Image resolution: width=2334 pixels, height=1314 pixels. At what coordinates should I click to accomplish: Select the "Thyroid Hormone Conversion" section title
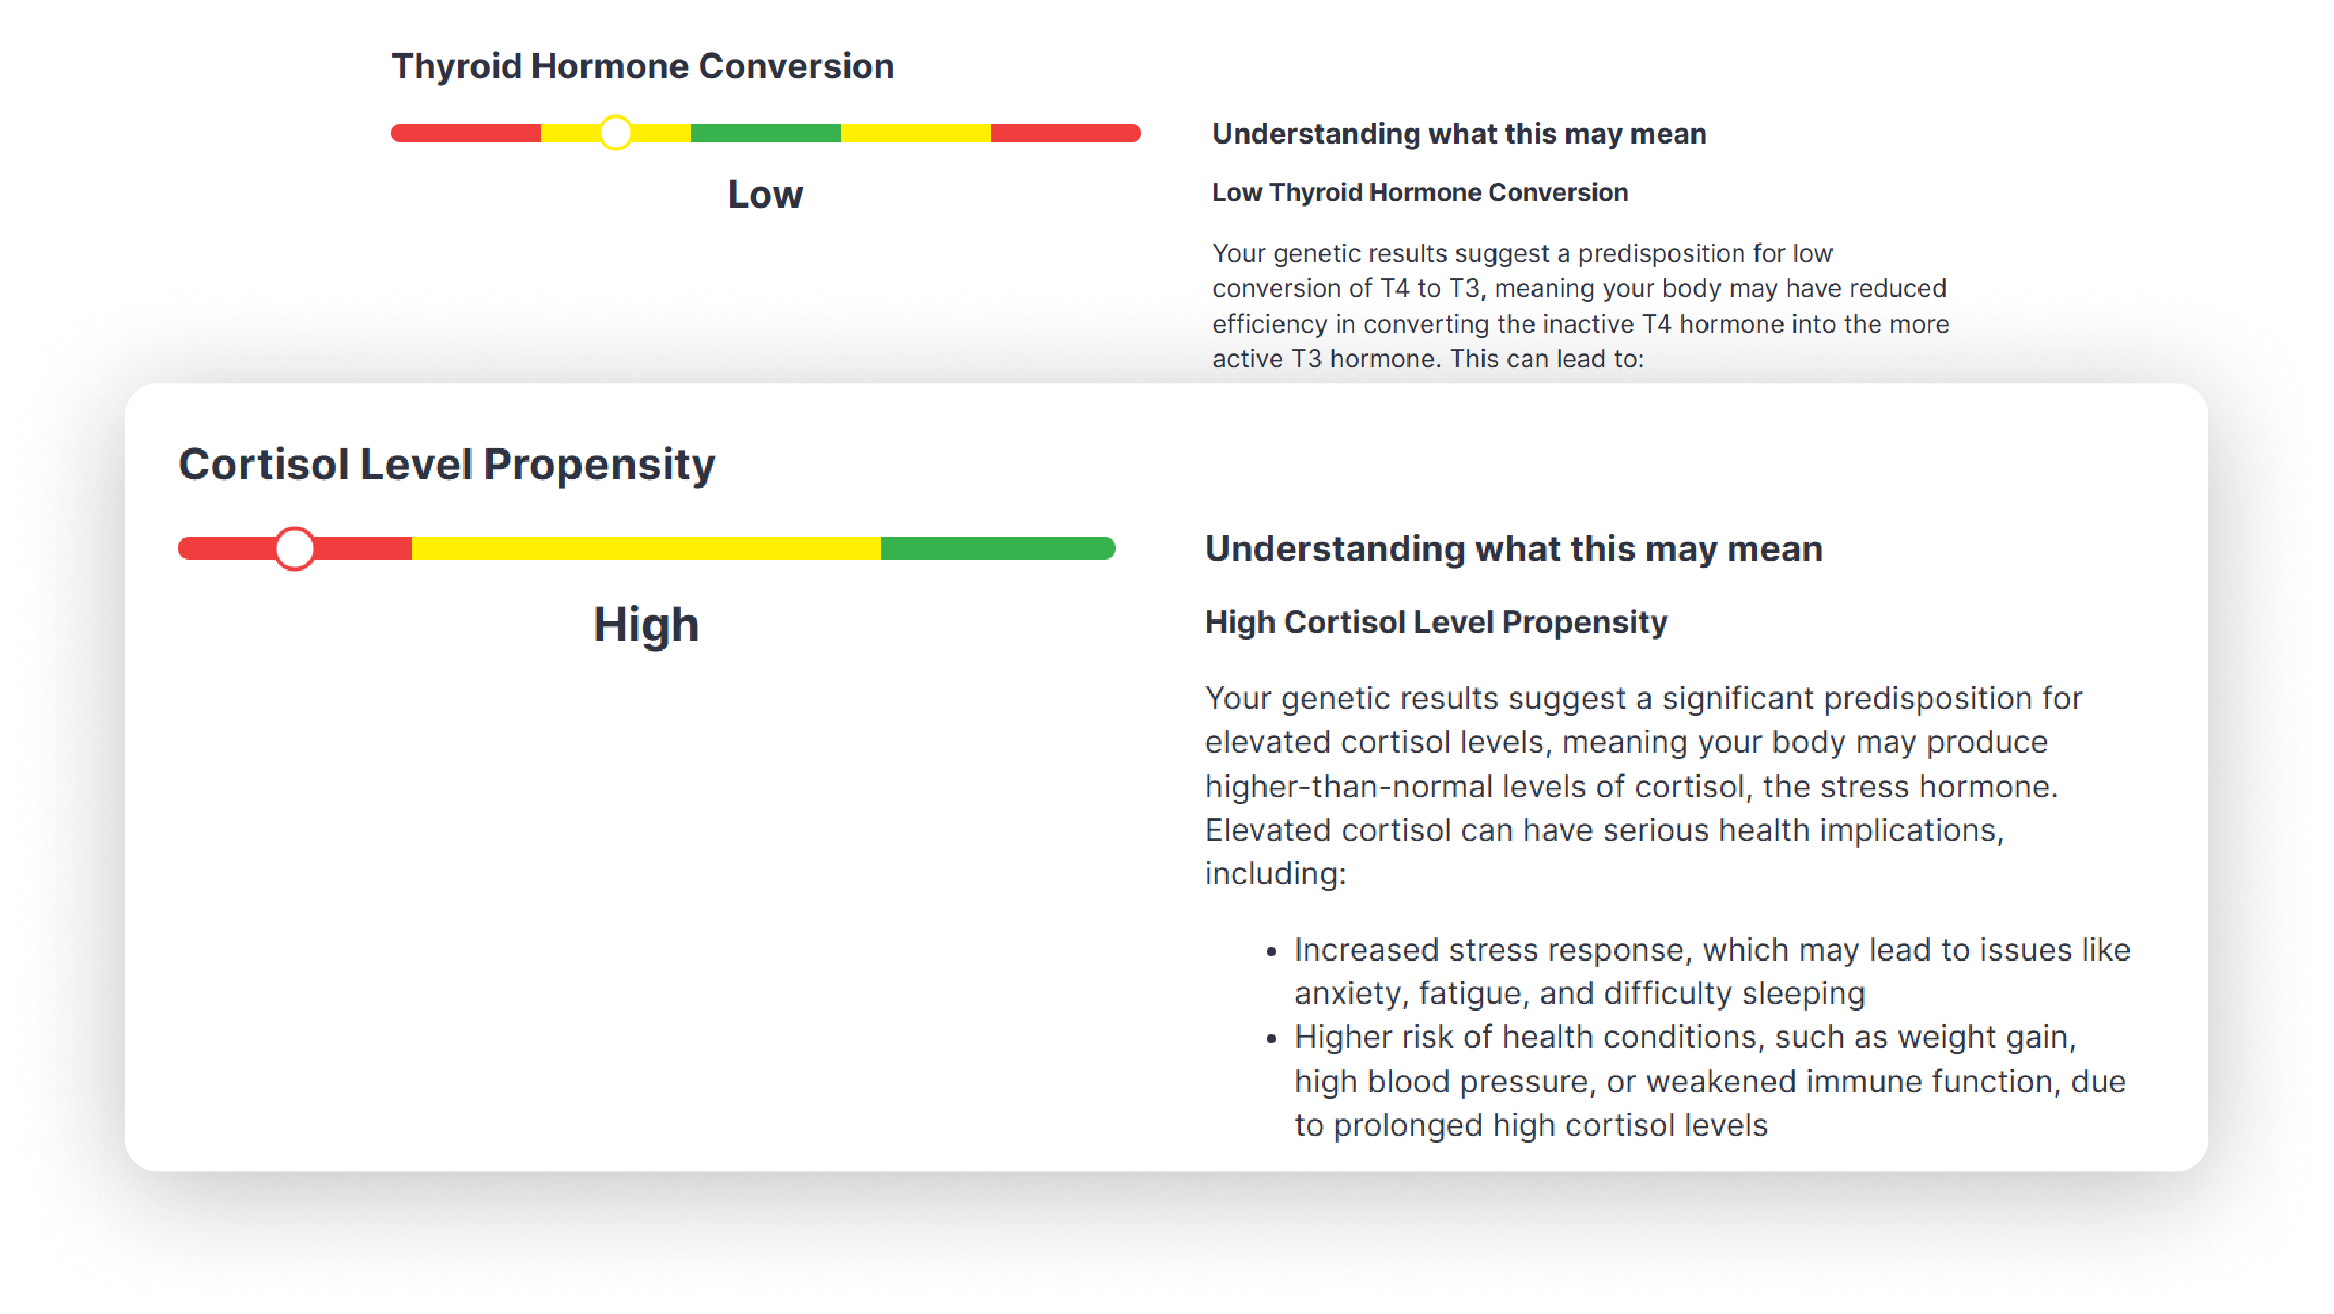point(642,66)
